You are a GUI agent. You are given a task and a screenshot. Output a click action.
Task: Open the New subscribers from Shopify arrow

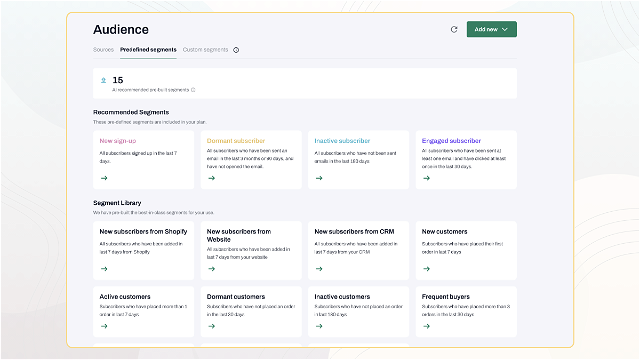(104, 269)
